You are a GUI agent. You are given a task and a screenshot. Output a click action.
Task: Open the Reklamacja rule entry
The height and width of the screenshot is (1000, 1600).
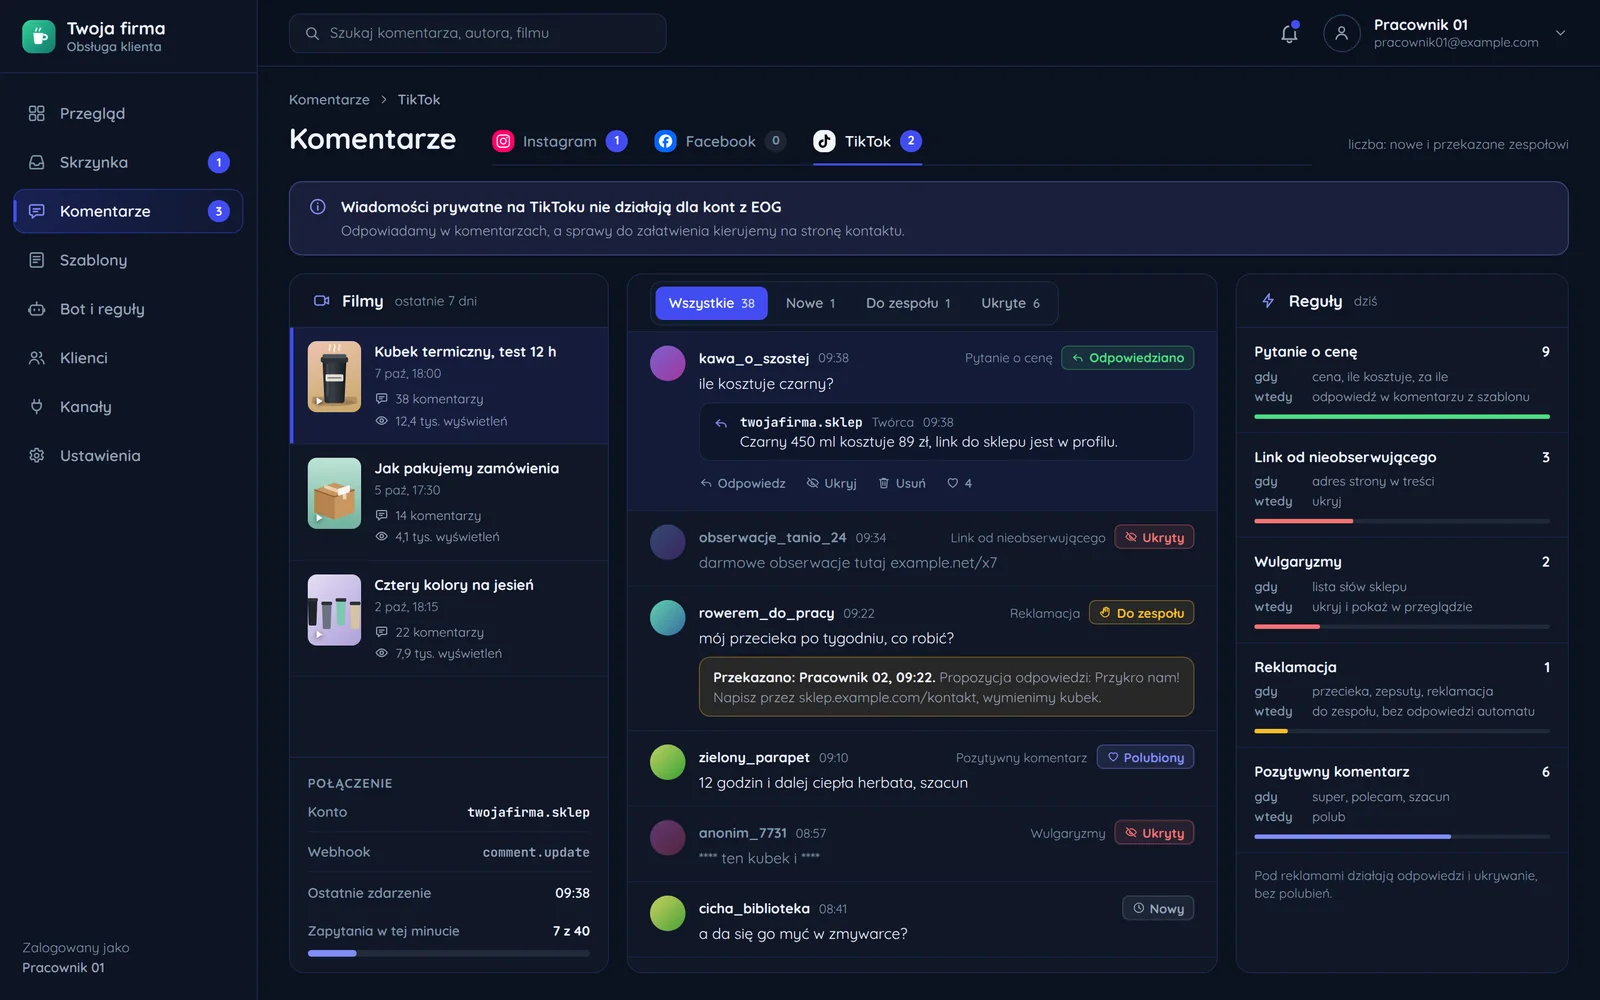click(x=1402, y=695)
